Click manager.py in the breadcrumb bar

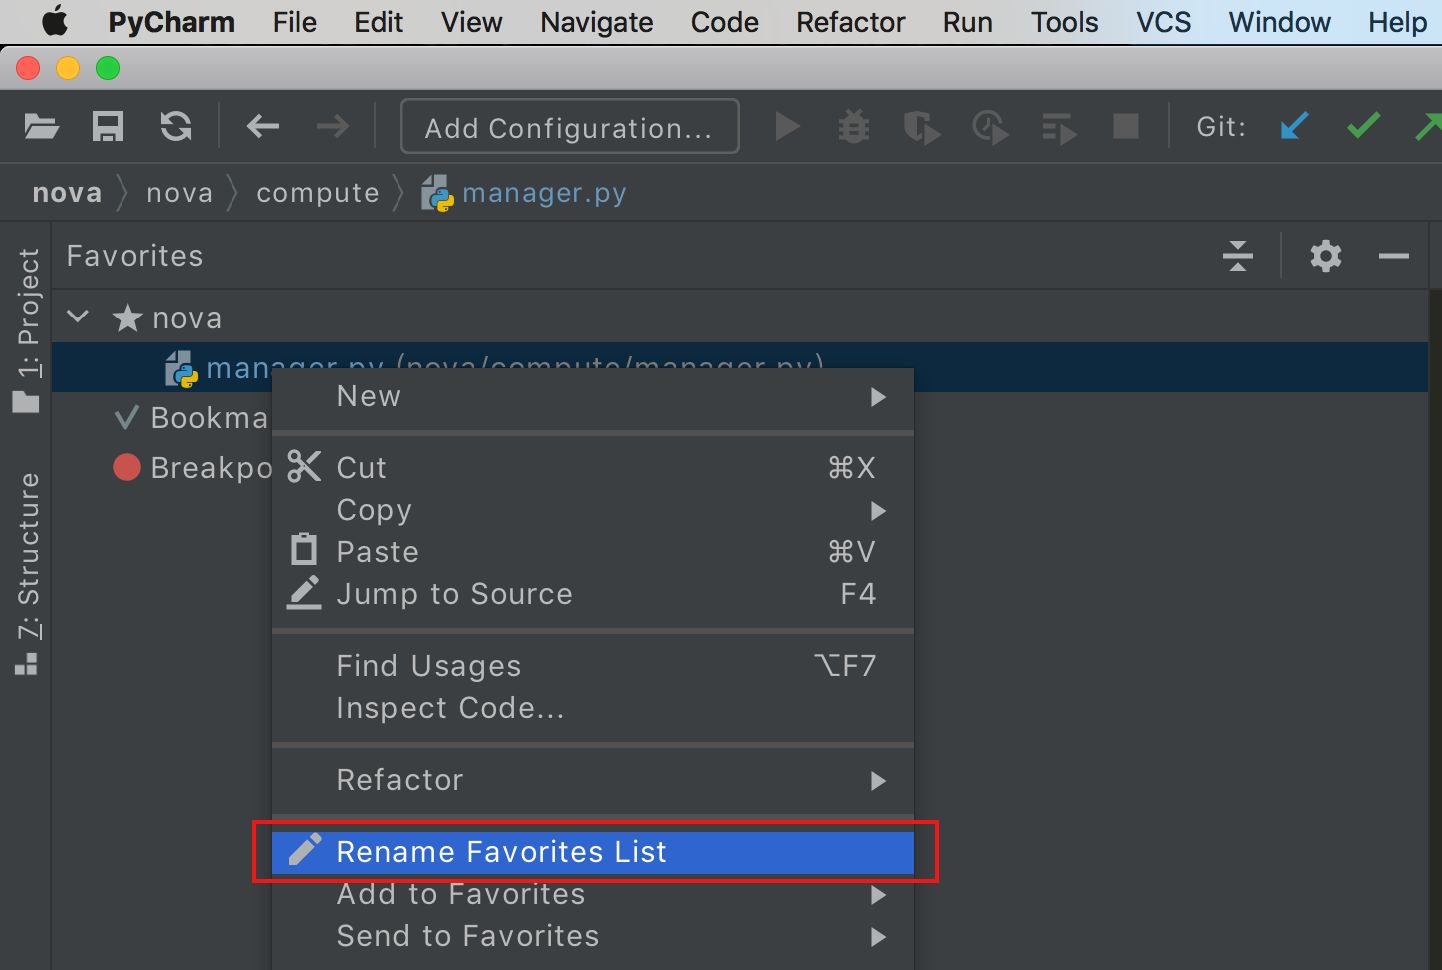tap(543, 193)
